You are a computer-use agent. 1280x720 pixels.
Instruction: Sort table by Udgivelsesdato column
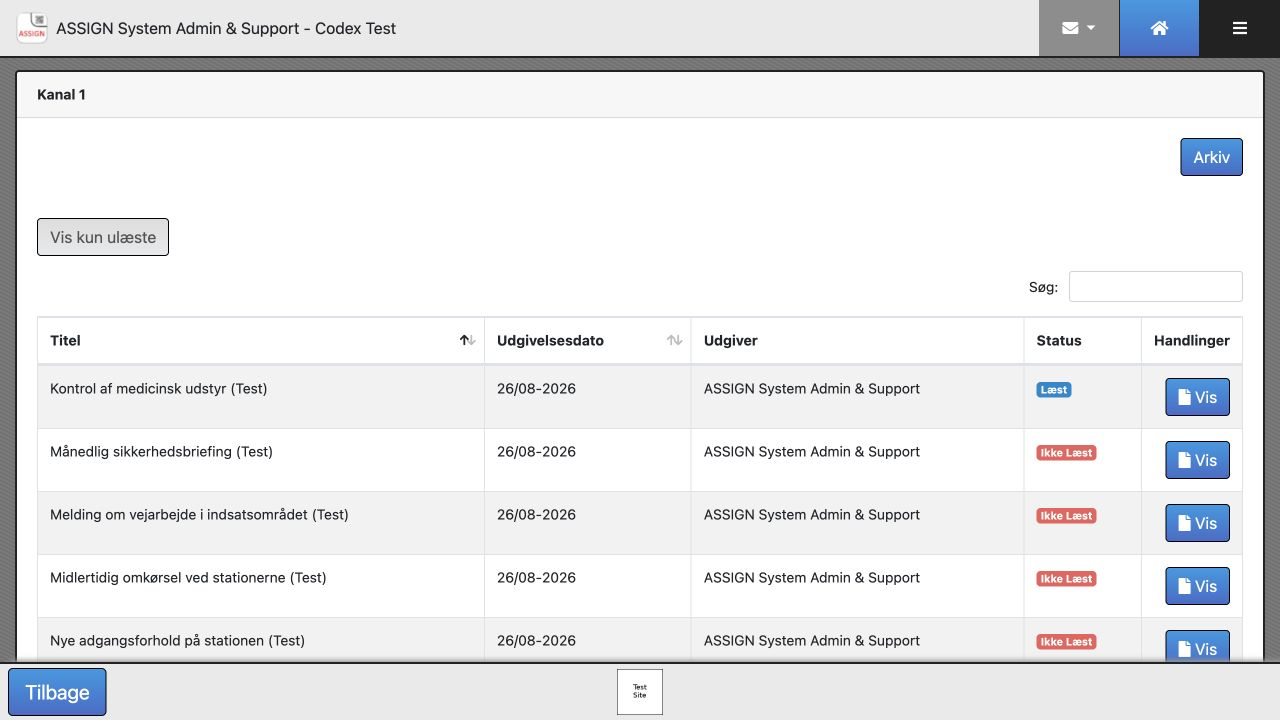pos(588,340)
